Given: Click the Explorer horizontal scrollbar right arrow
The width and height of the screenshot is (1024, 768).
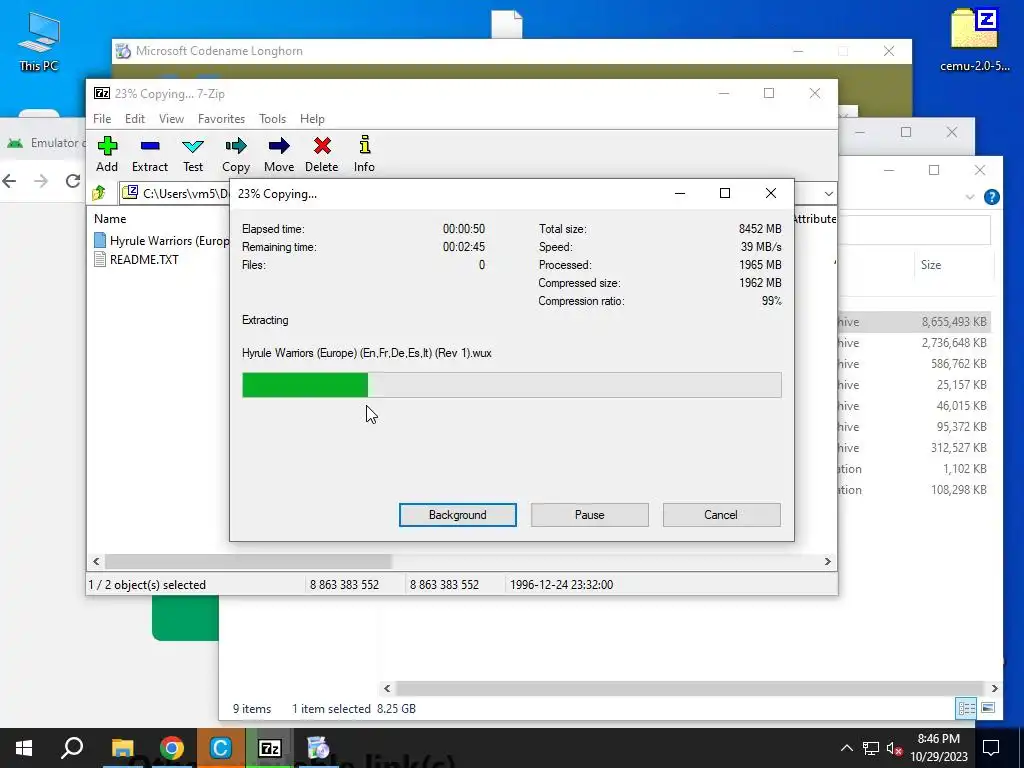Looking at the screenshot, I should [x=995, y=688].
